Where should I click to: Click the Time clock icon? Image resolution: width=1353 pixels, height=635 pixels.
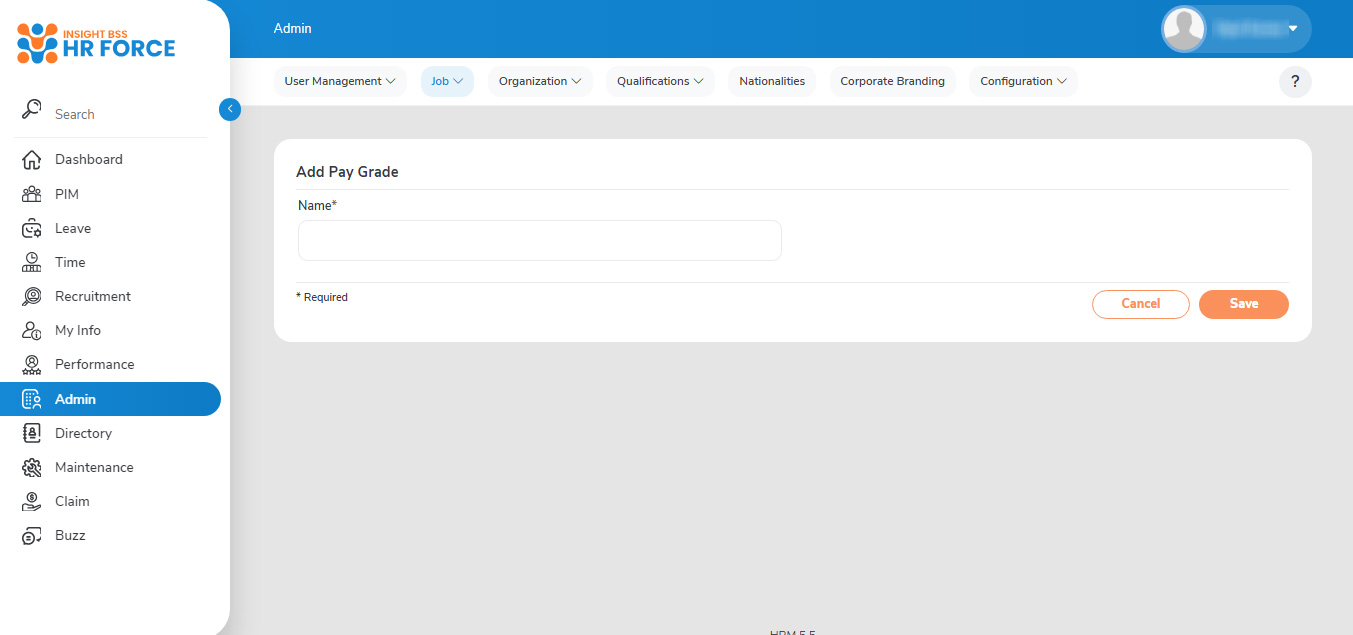click(x=32, y=262)
